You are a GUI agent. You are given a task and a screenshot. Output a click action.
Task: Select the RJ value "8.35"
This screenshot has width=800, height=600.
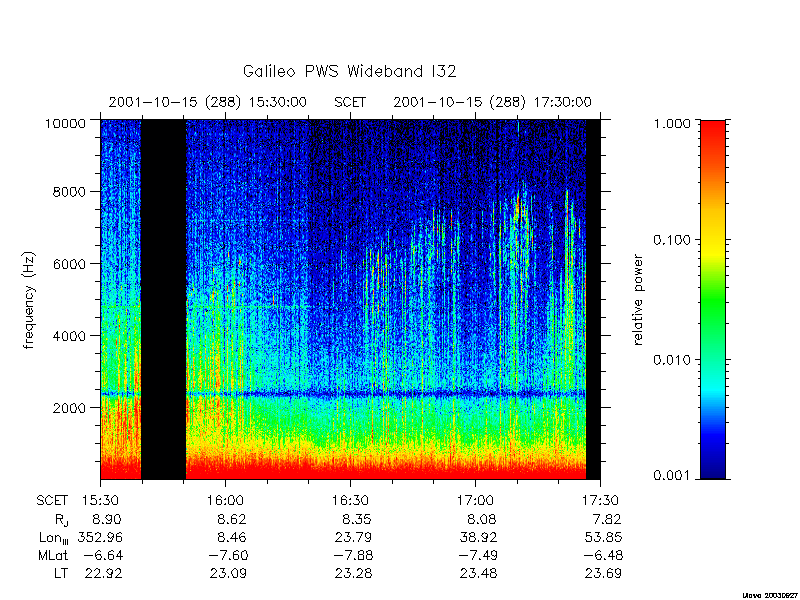point(356,519)
